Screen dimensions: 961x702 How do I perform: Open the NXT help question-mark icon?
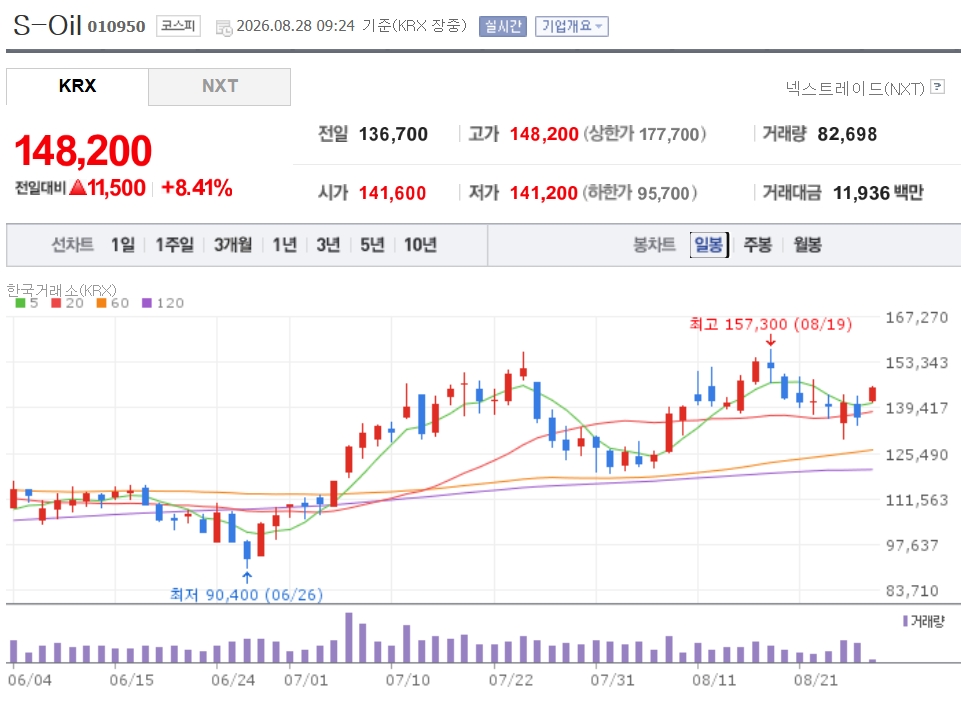tap(937, 86)
